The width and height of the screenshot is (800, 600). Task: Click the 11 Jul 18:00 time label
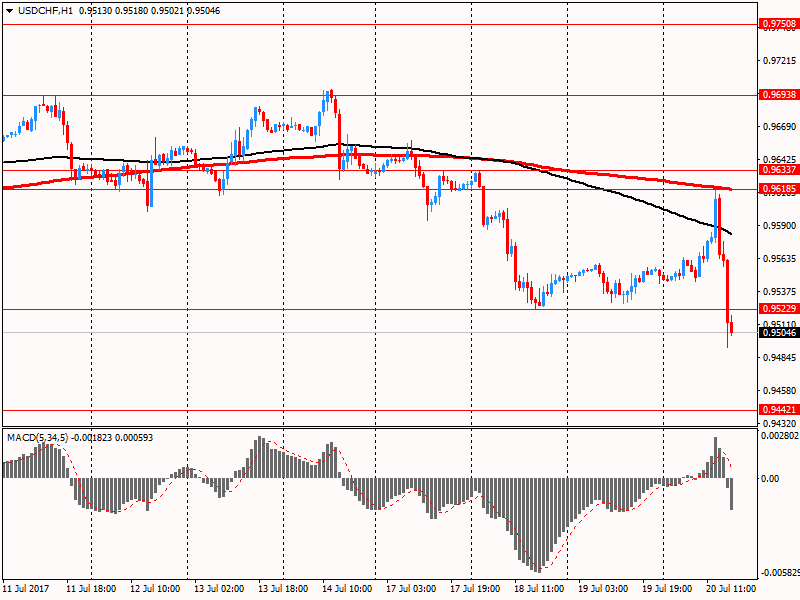click(x=91, y=589)
